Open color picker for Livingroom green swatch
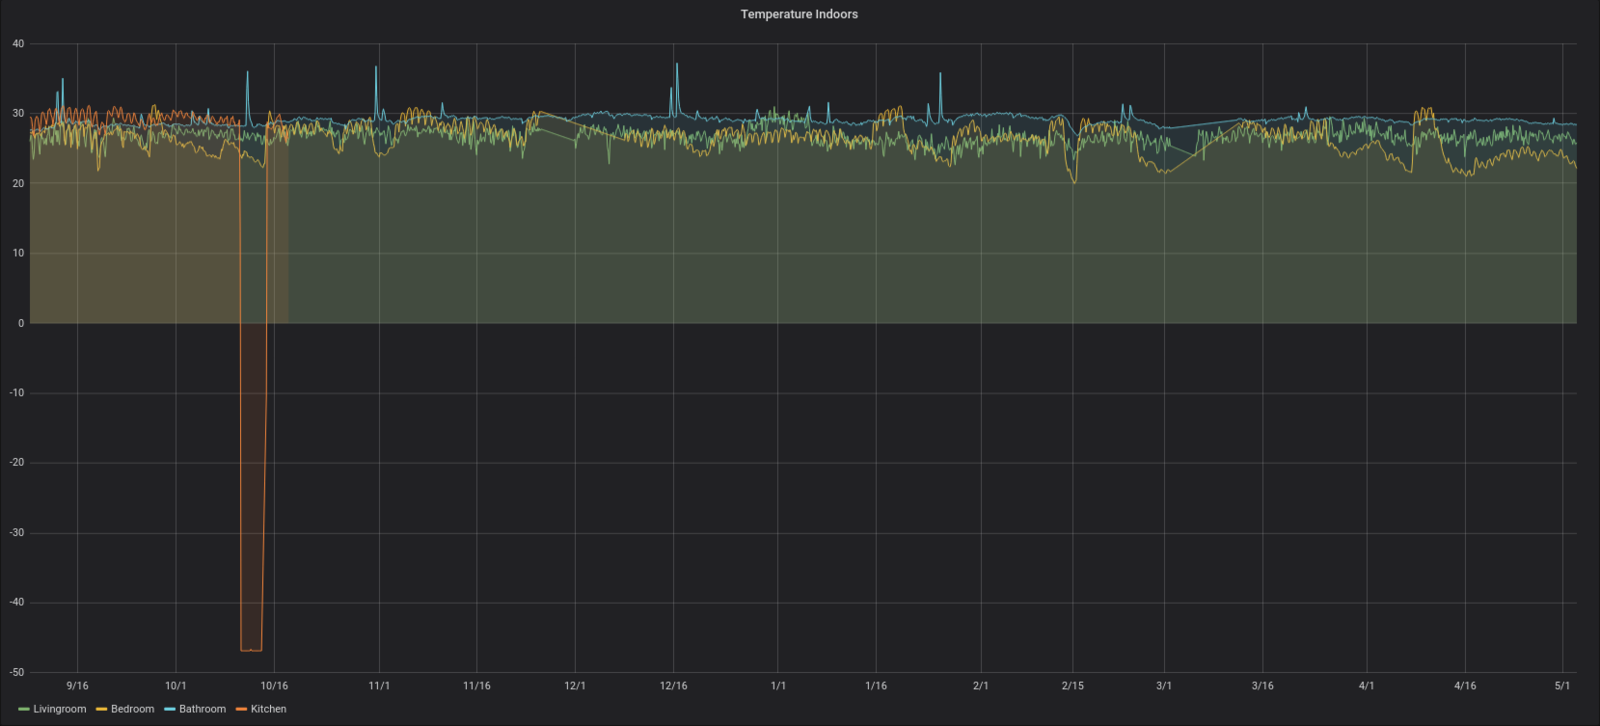The height and width of the screenshot is (726, 1600). pyautogui.click(x=24, y=709)
